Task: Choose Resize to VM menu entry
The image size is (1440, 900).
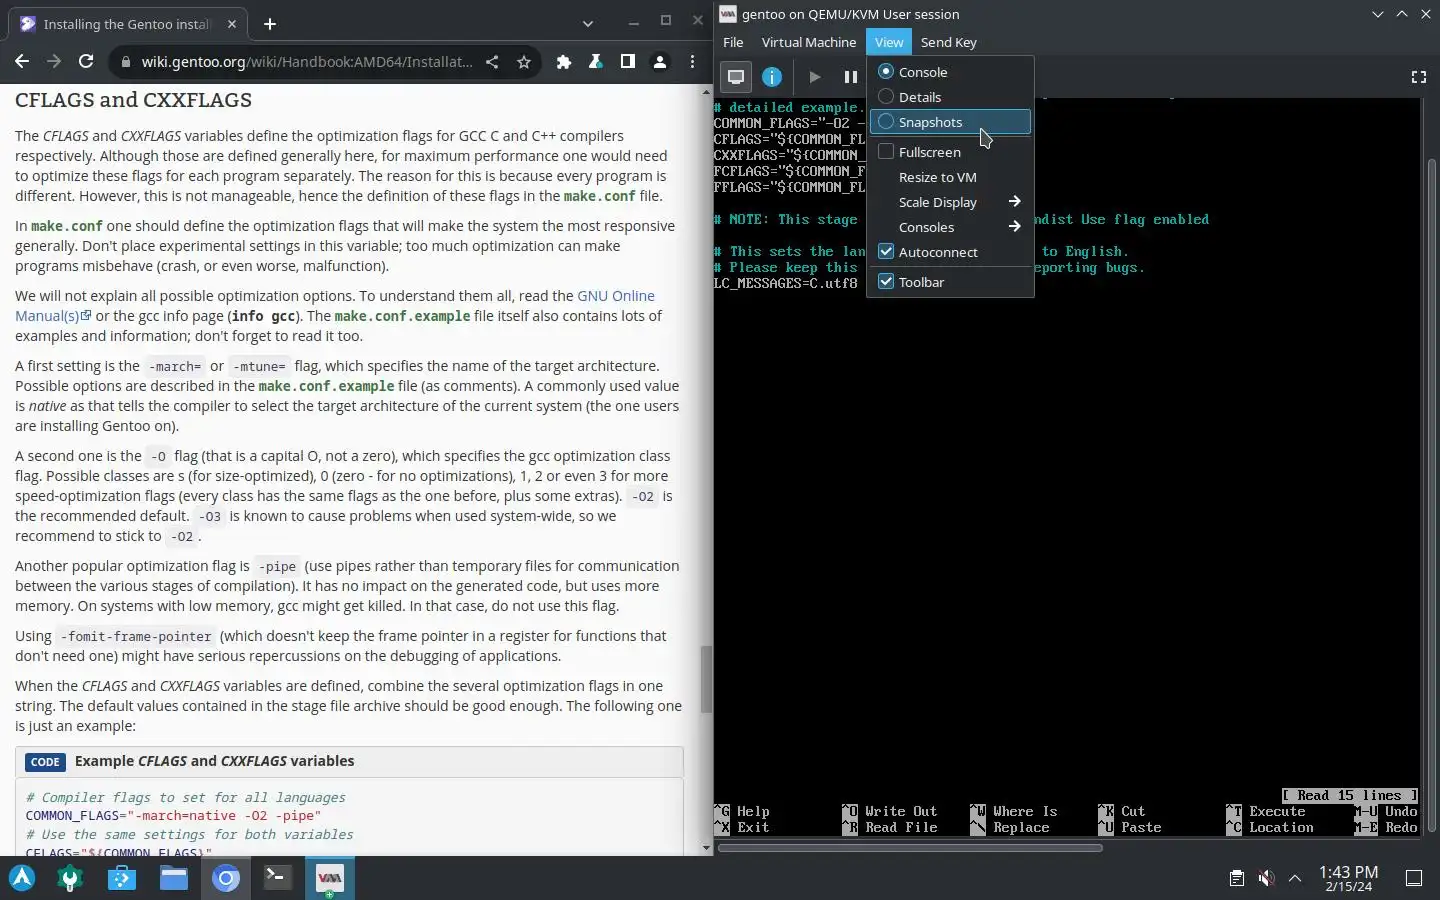Action: pos(950,177)
